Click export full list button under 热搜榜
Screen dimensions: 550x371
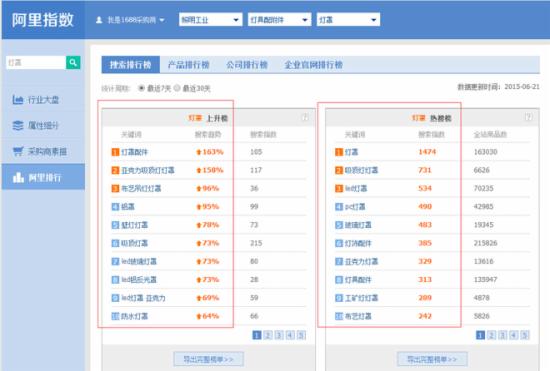tap(432, 359)
